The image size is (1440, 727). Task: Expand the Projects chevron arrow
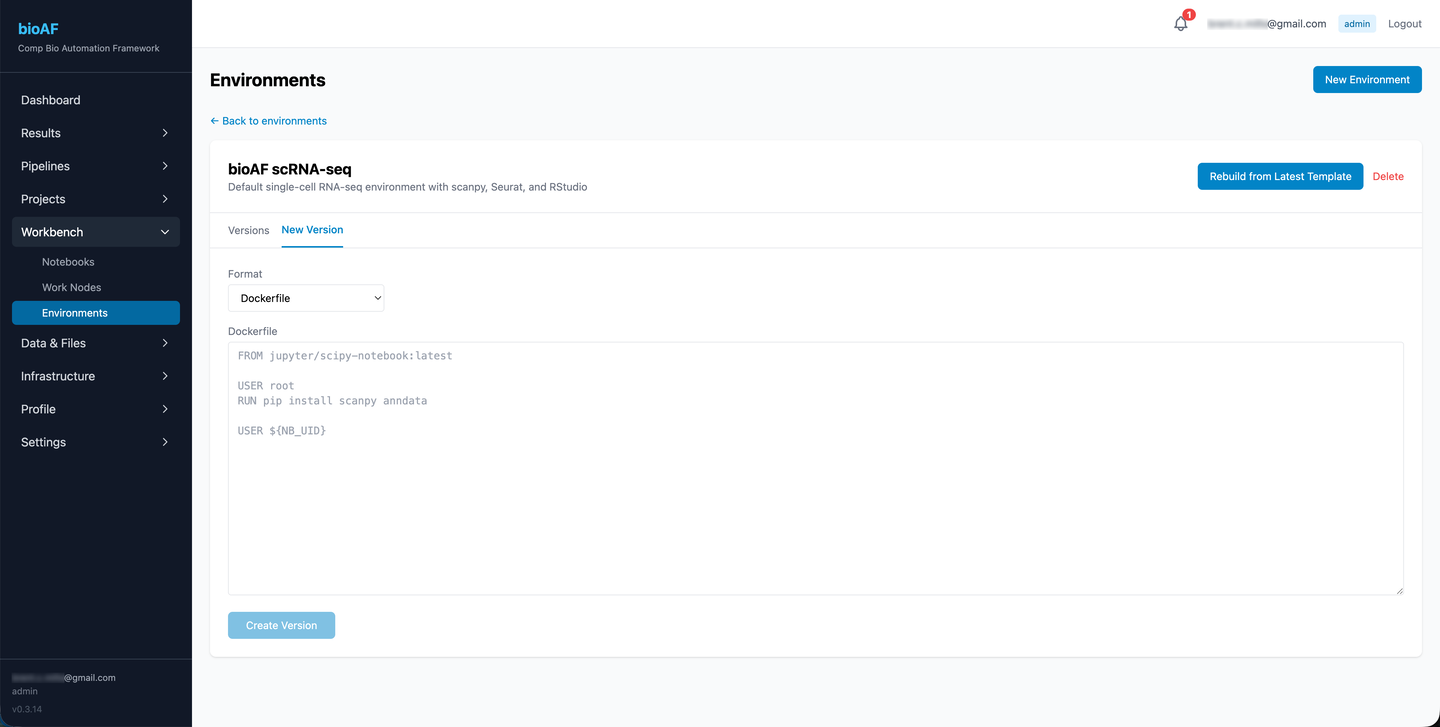pos(165,199)
